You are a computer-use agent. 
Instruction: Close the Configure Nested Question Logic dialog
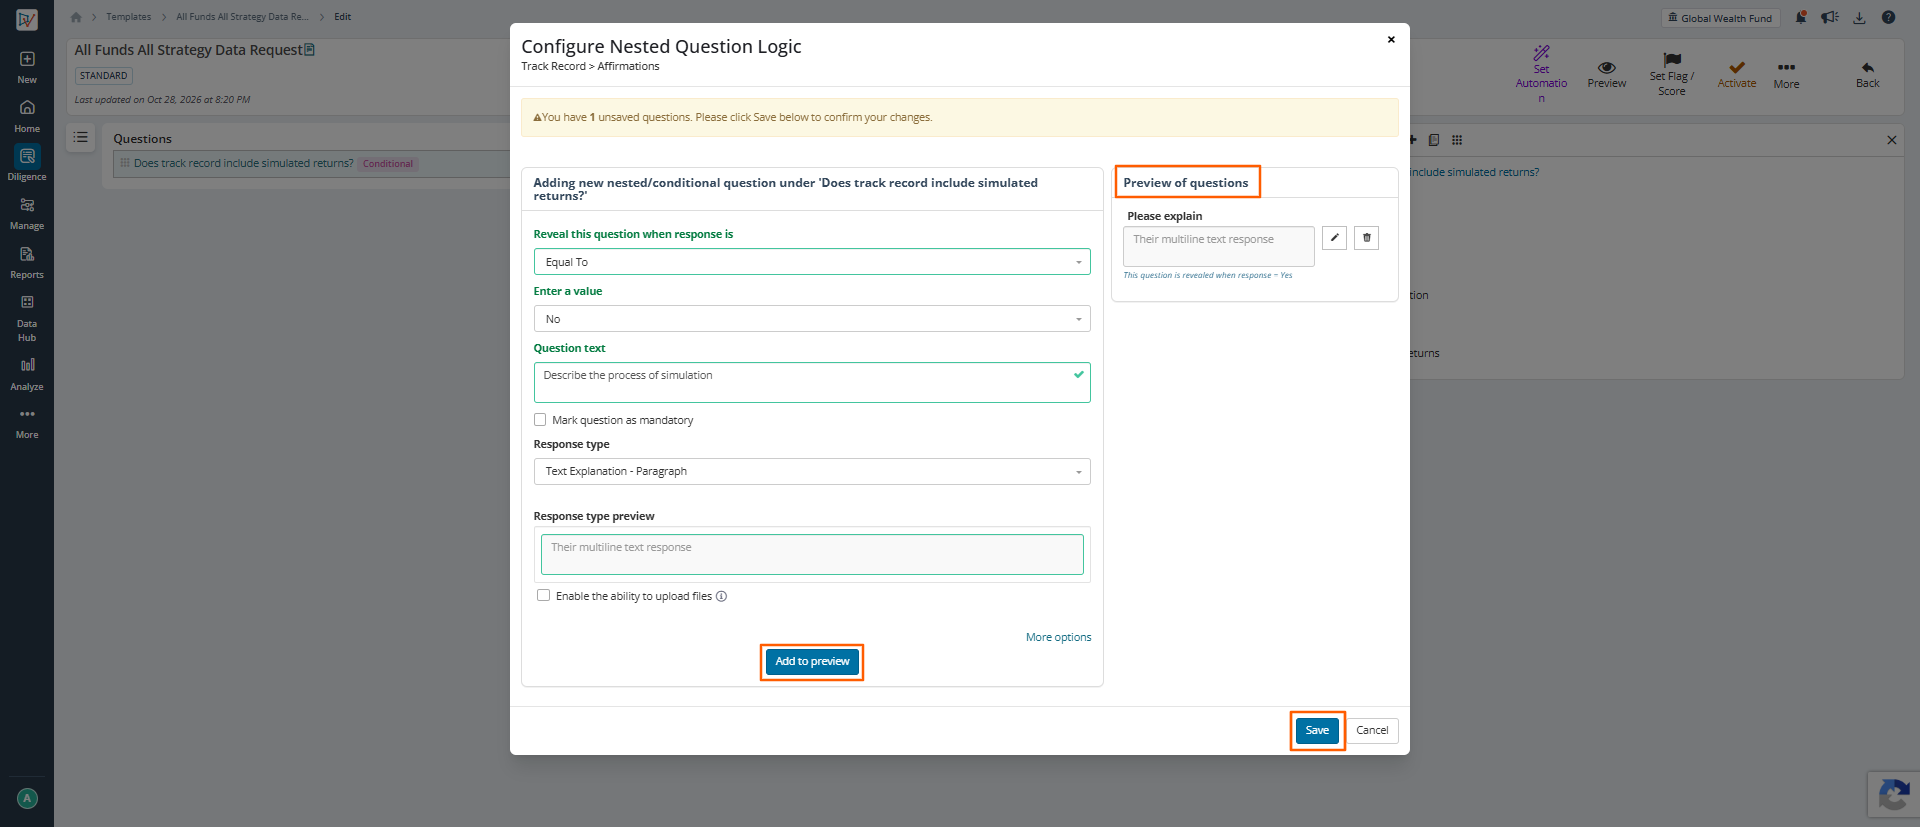coord(1391,40)
